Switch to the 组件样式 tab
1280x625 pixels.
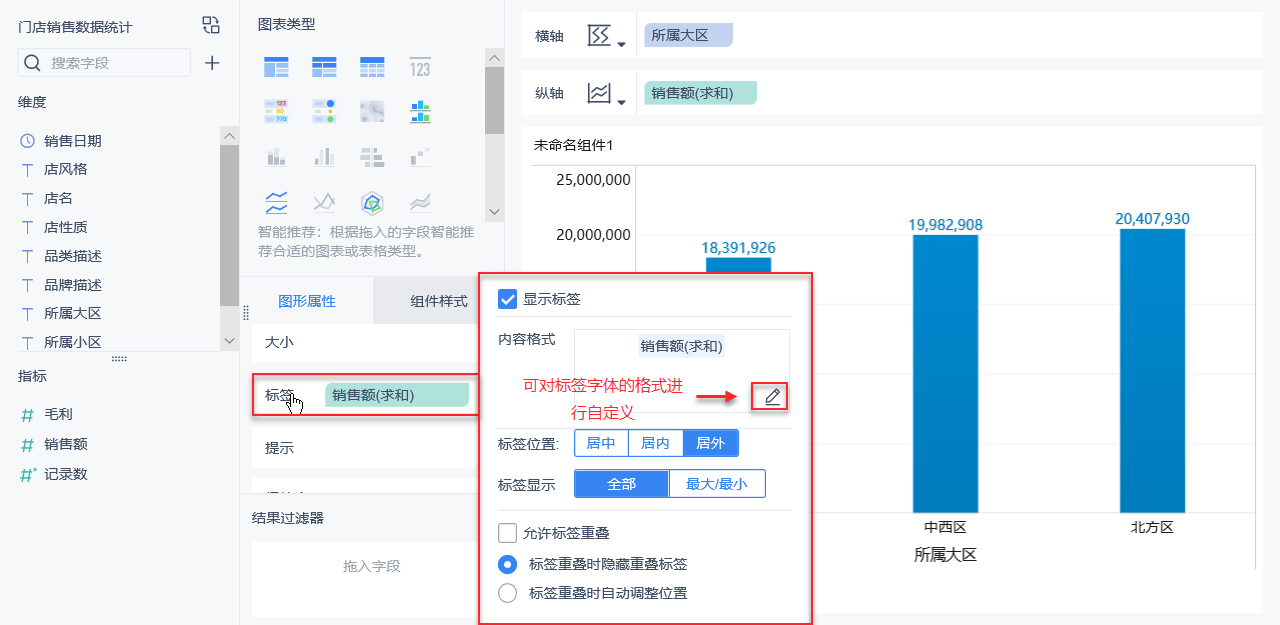click(x=439, y=301)
